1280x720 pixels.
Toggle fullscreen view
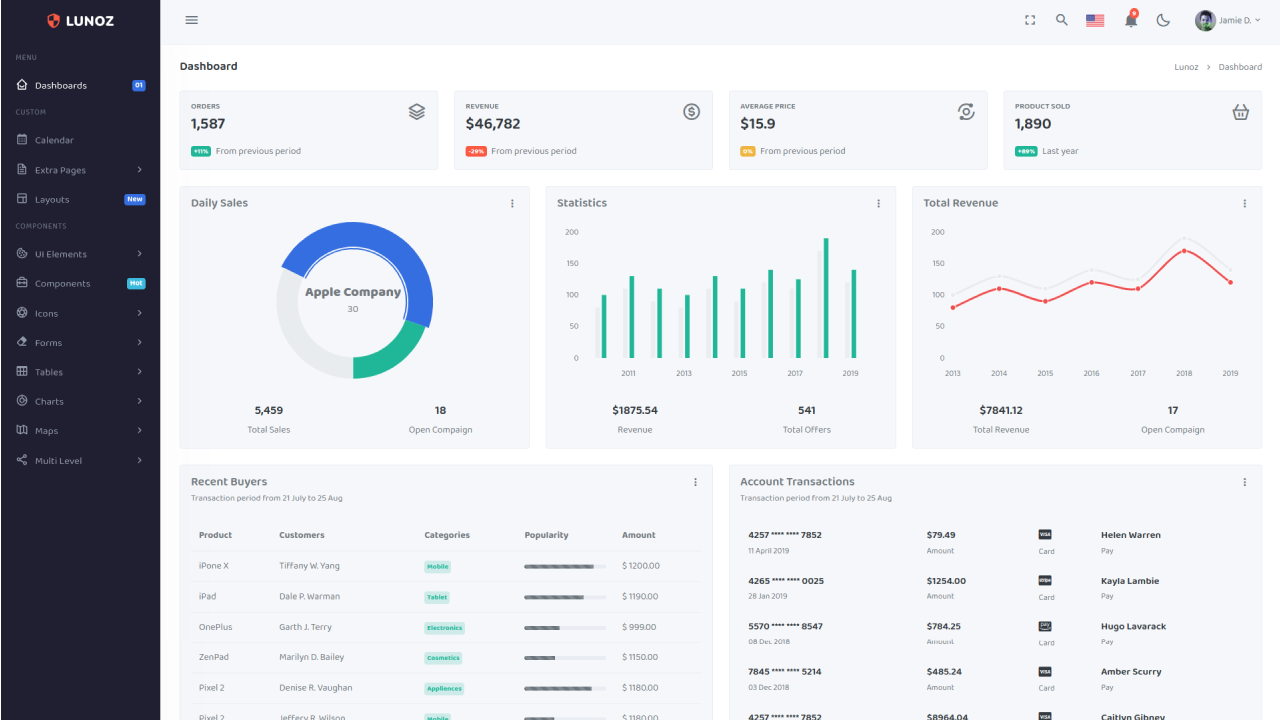pos(1029,19)
